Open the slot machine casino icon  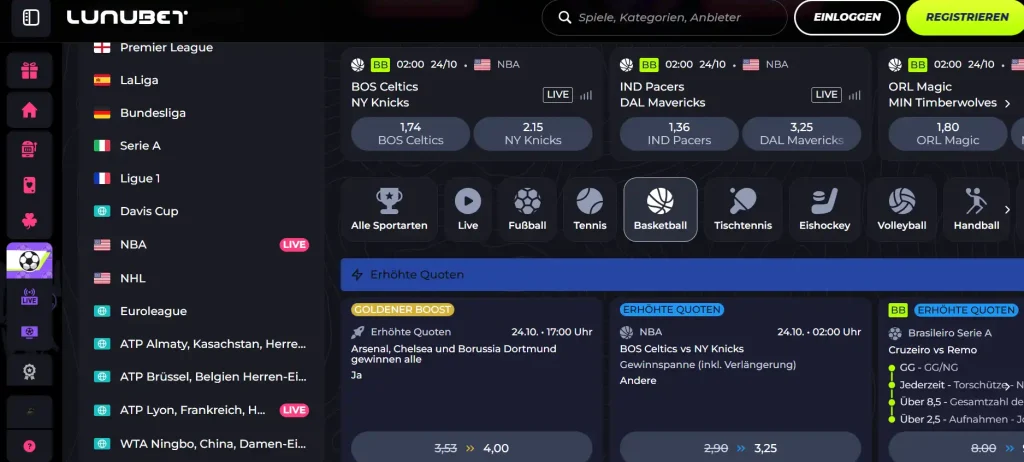pyautogui.click(x=29, y=149)
